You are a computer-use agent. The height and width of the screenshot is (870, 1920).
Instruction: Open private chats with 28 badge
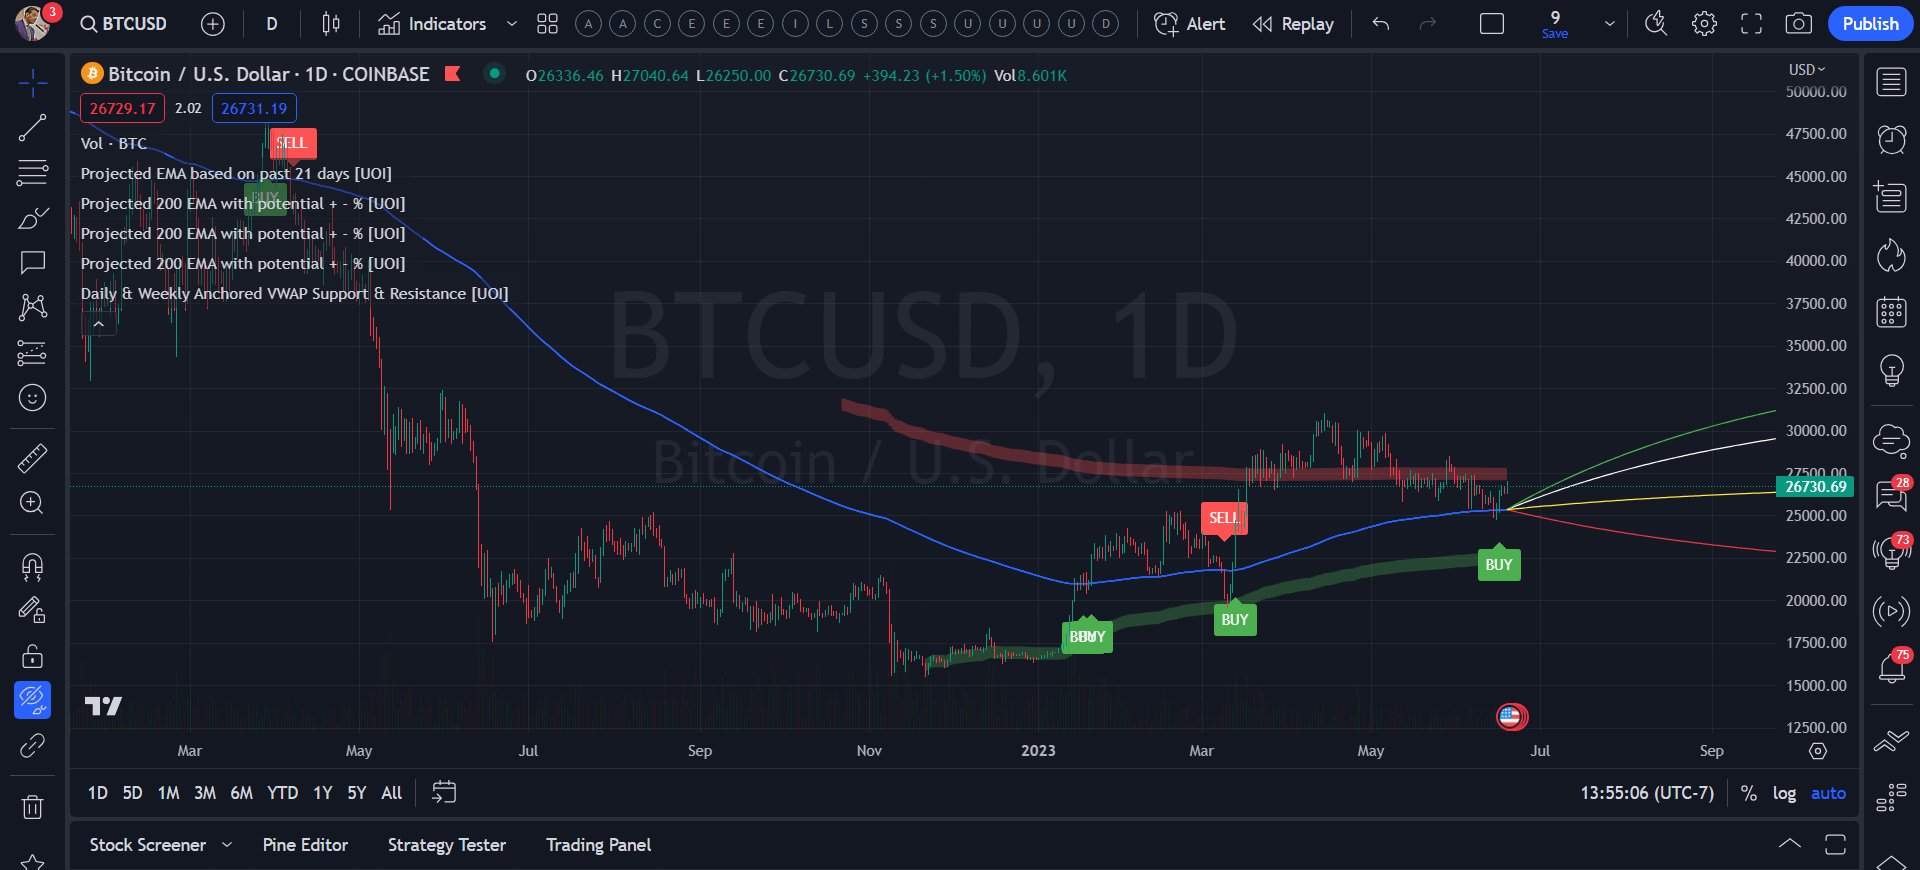point(1891,494)
